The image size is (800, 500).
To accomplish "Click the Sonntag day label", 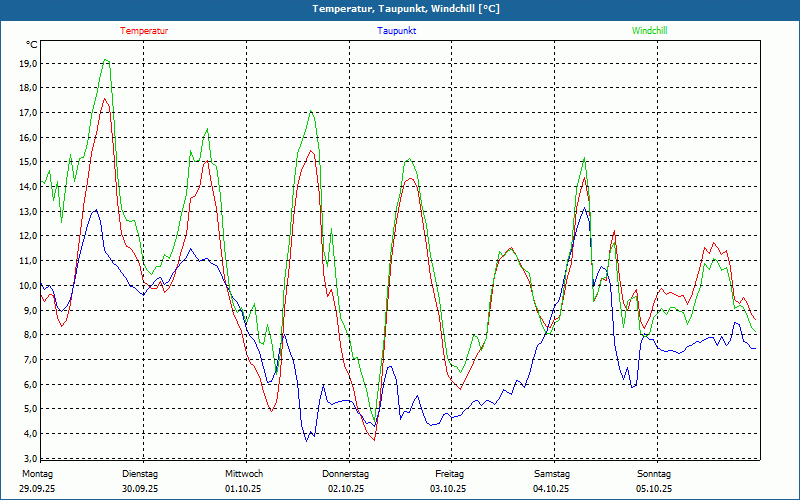I will tap(655, 474).
